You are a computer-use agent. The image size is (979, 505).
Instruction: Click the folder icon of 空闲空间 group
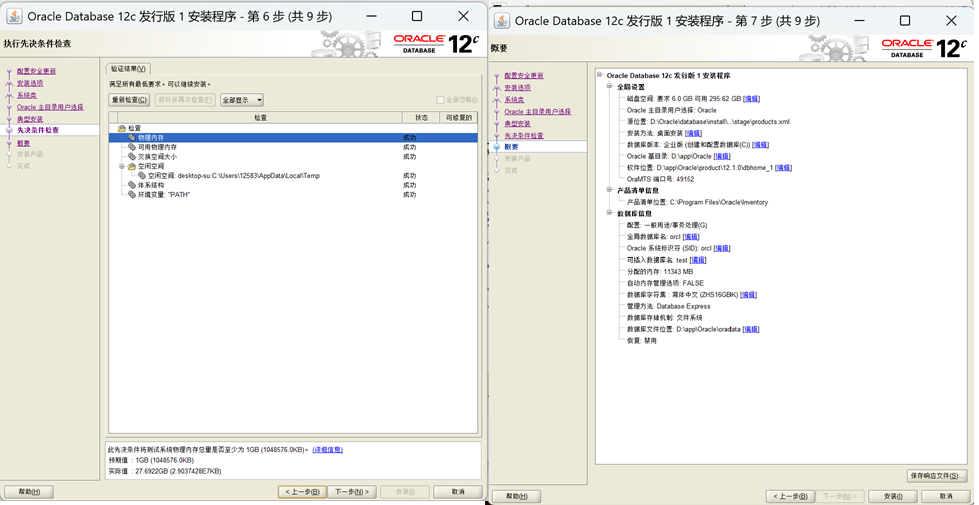point(132,167)
